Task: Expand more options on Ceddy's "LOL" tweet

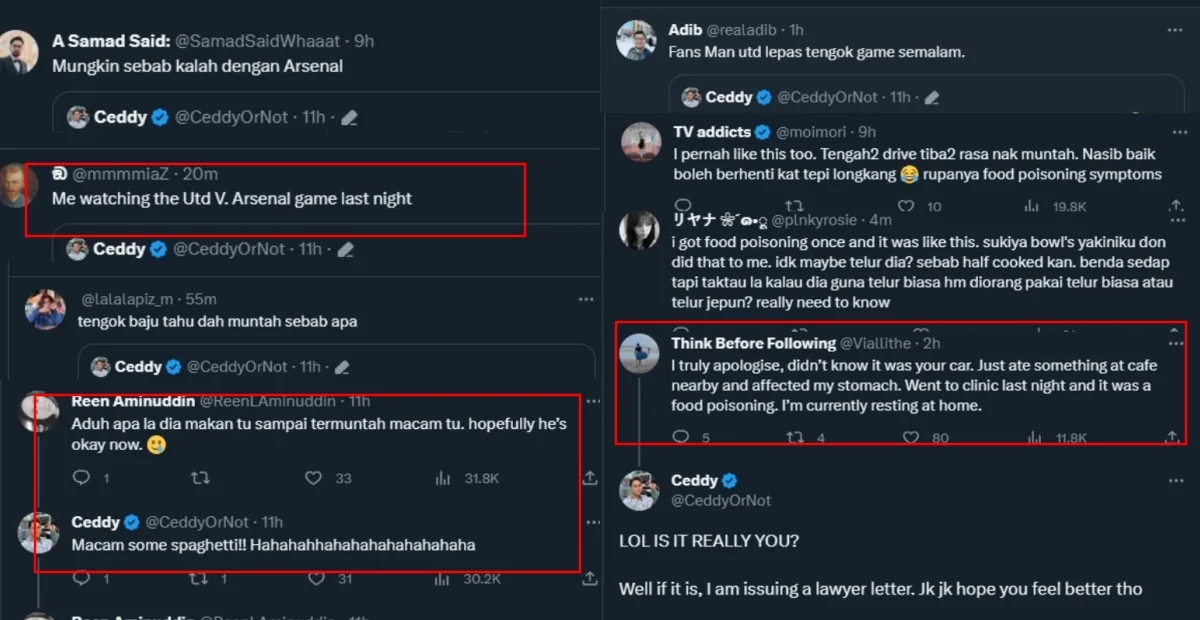Action: [x=1175, y=480]
